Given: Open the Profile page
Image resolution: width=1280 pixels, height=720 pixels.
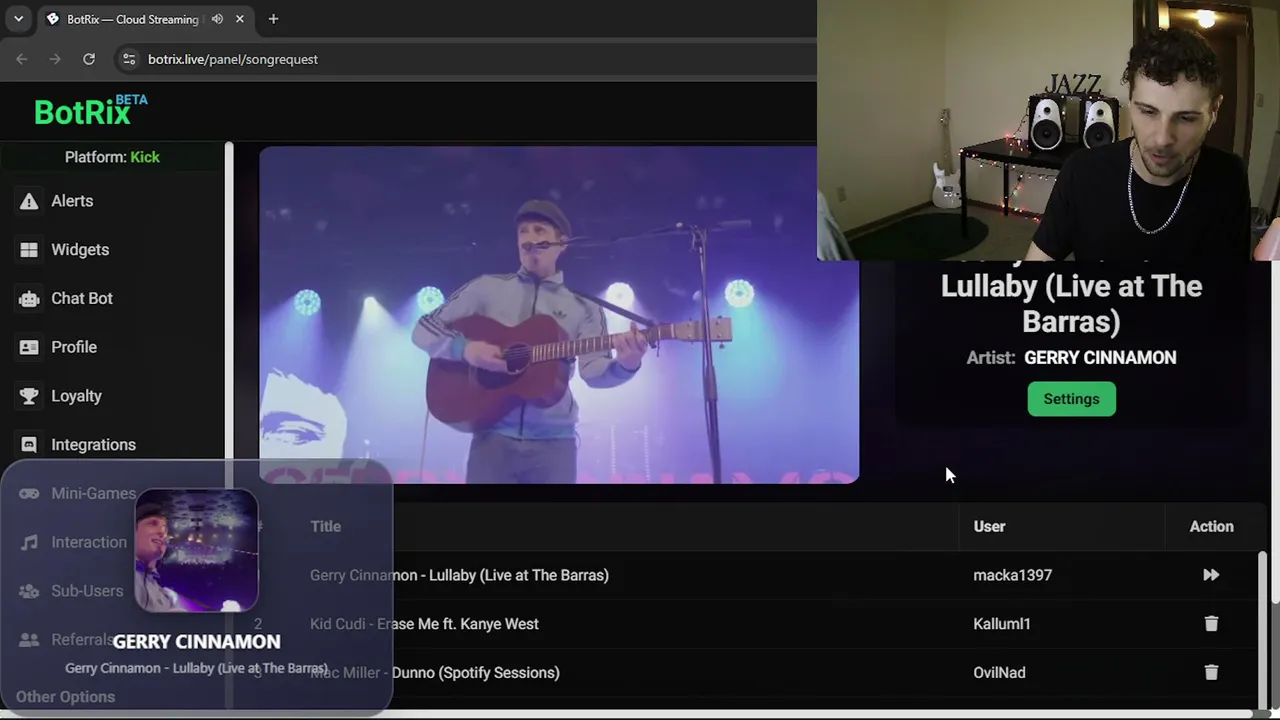Looking at the screenshot, I should 74,347.
